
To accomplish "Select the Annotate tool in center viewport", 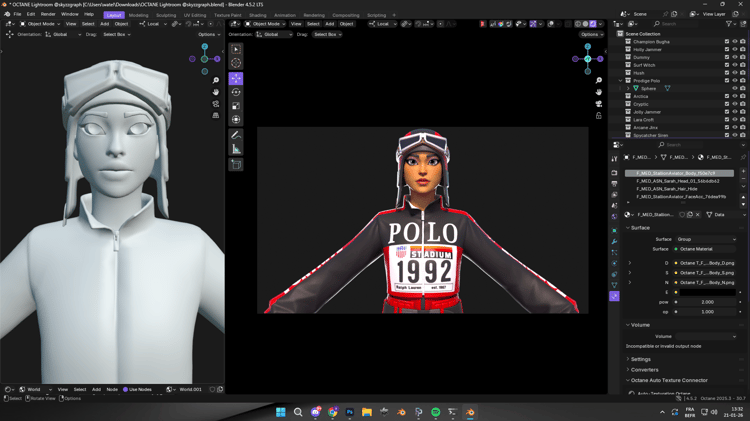I will [x=236, y=135].
